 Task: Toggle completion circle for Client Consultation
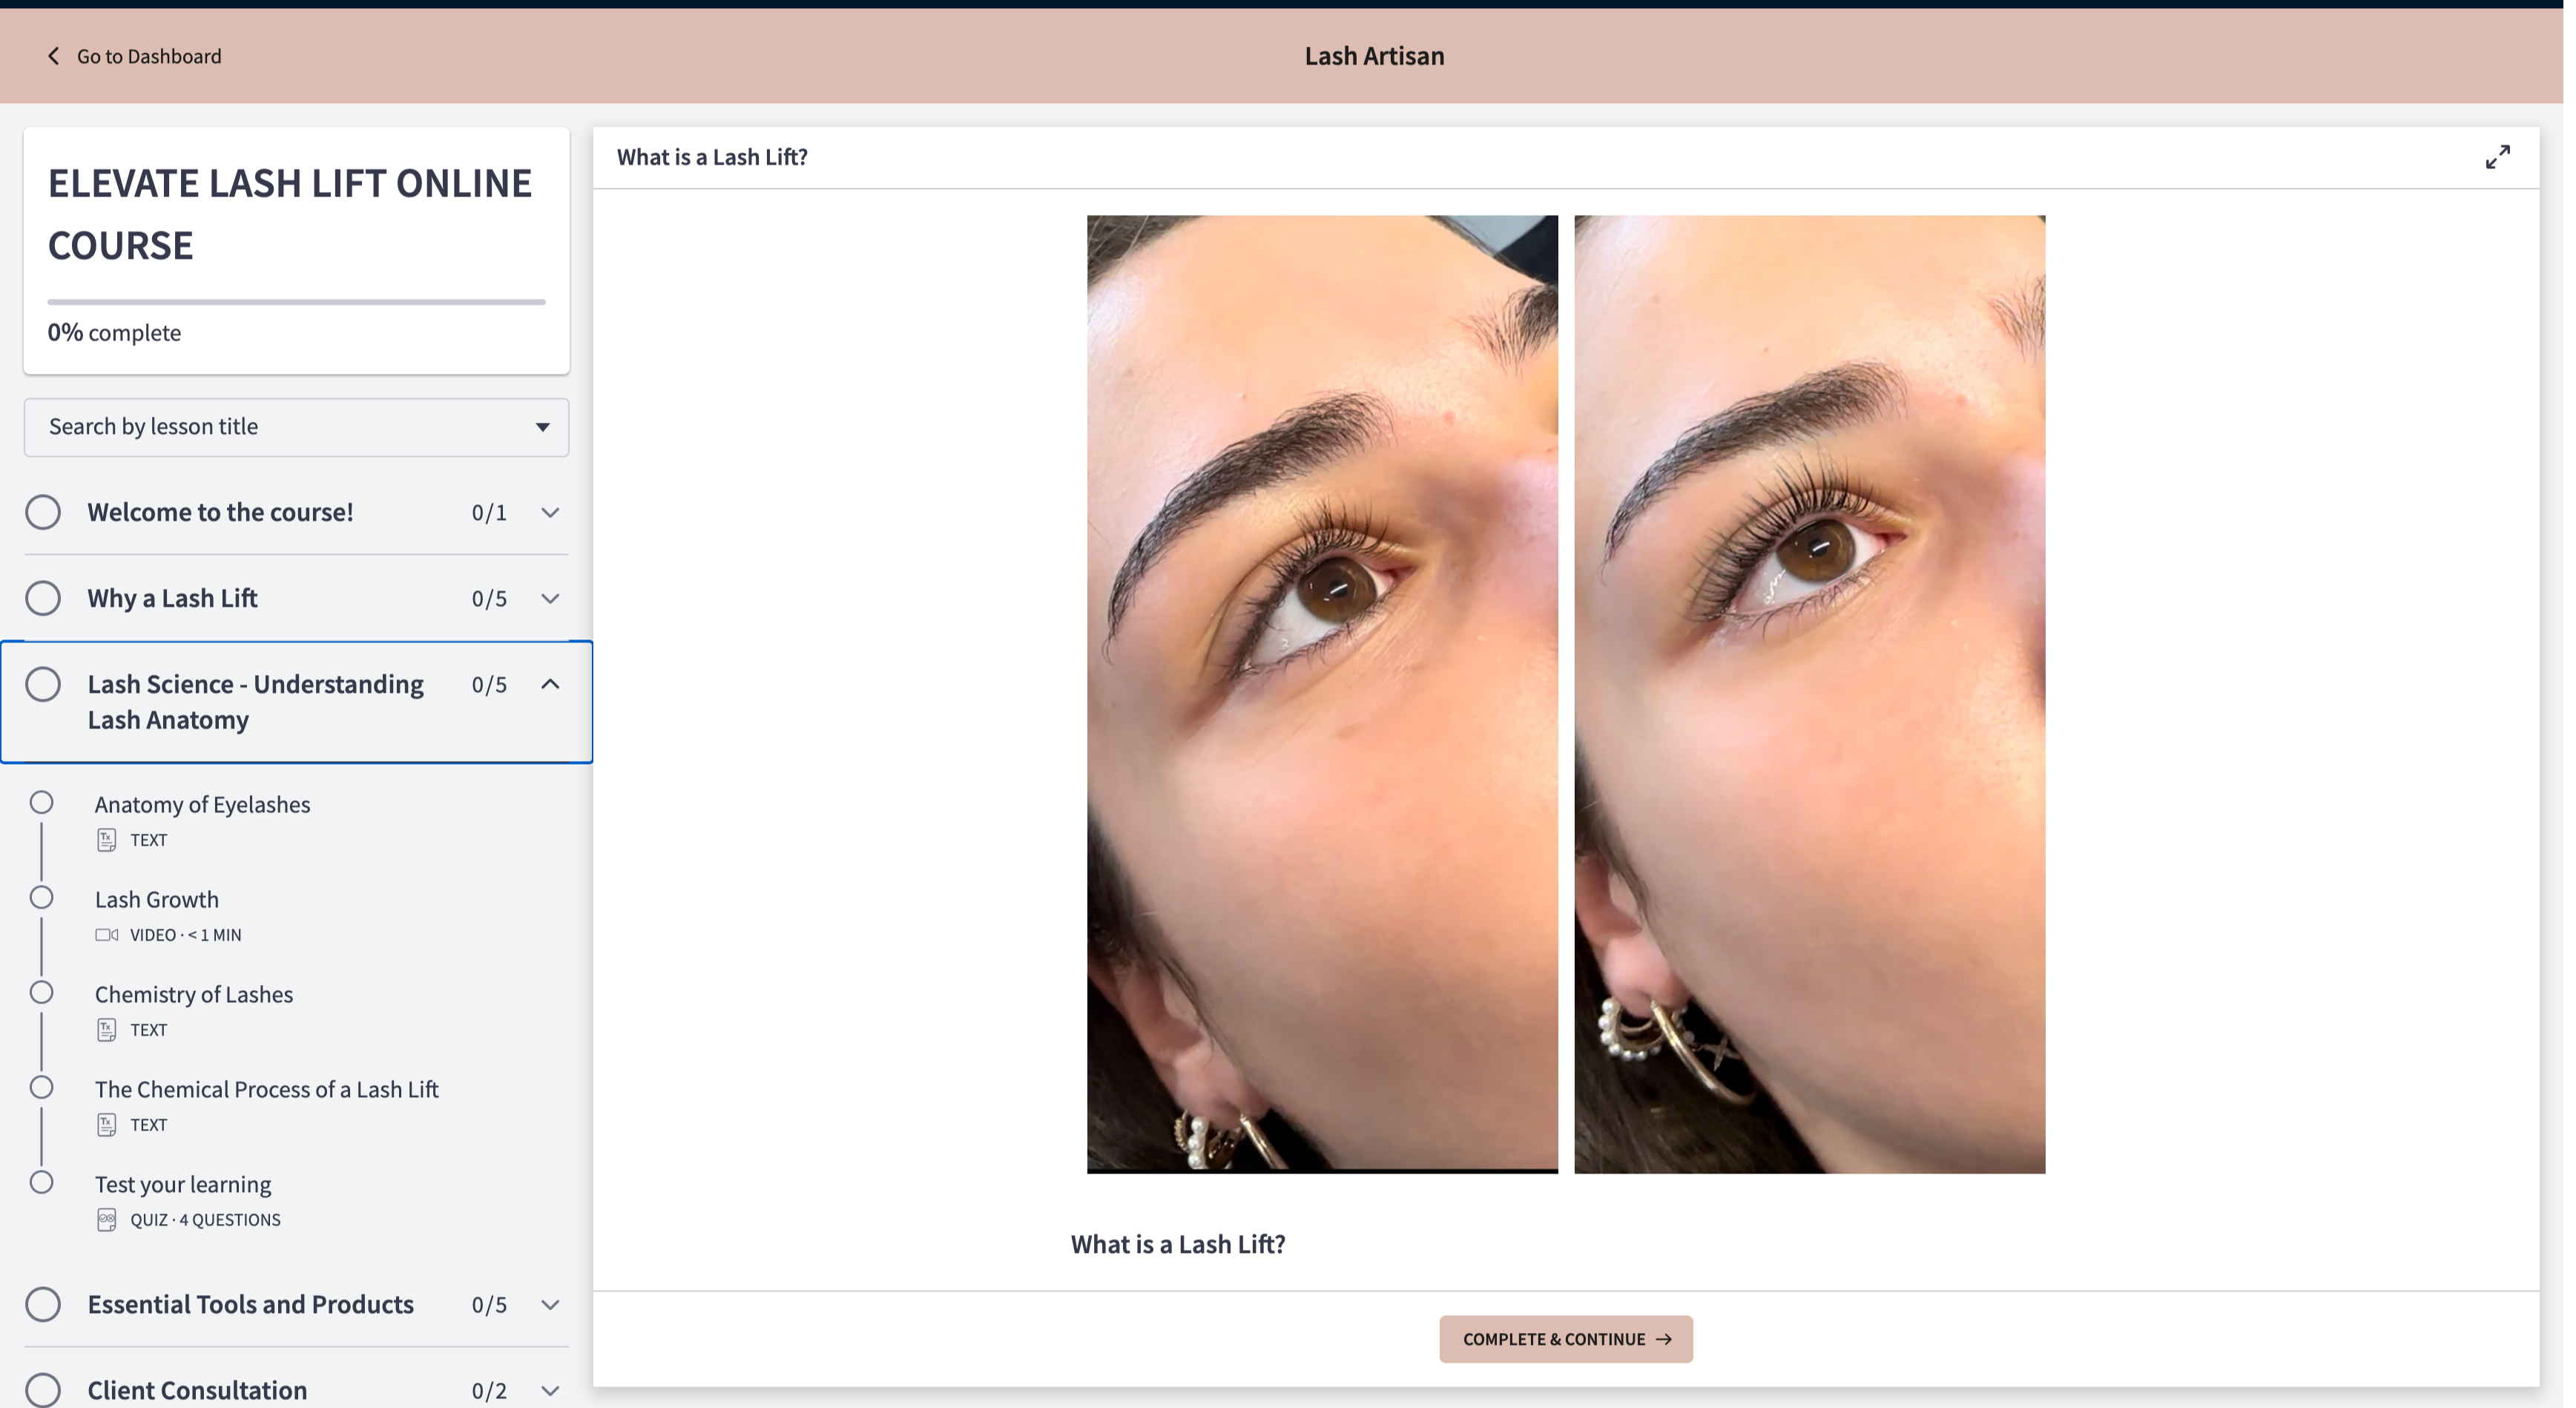coord(43,1390)
